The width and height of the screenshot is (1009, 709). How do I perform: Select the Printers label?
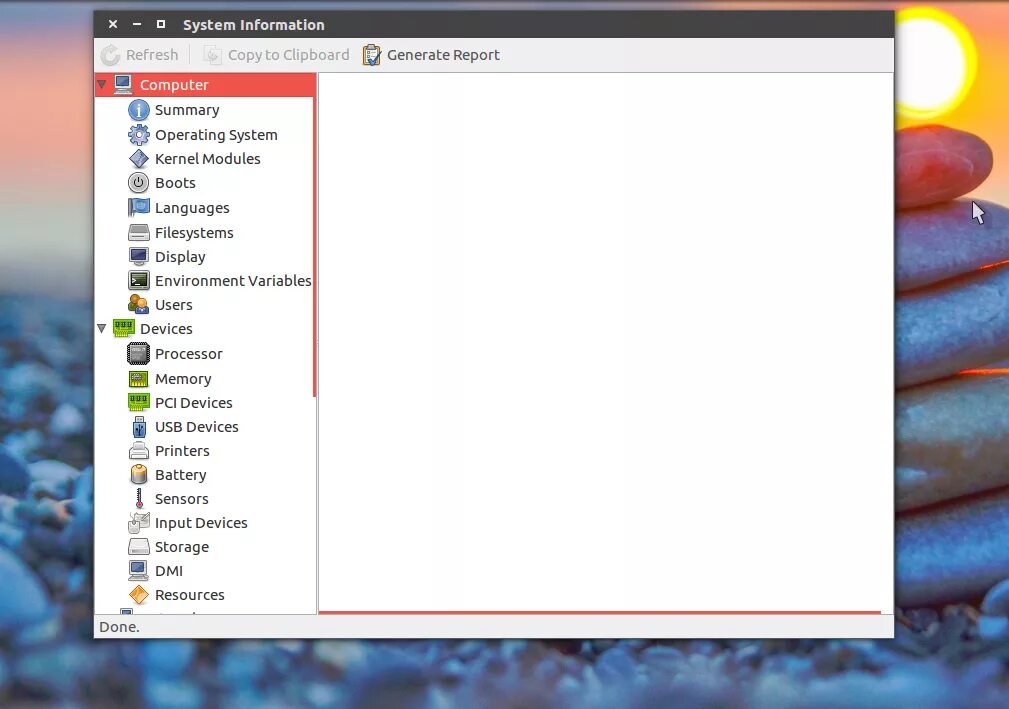[182, 451]
